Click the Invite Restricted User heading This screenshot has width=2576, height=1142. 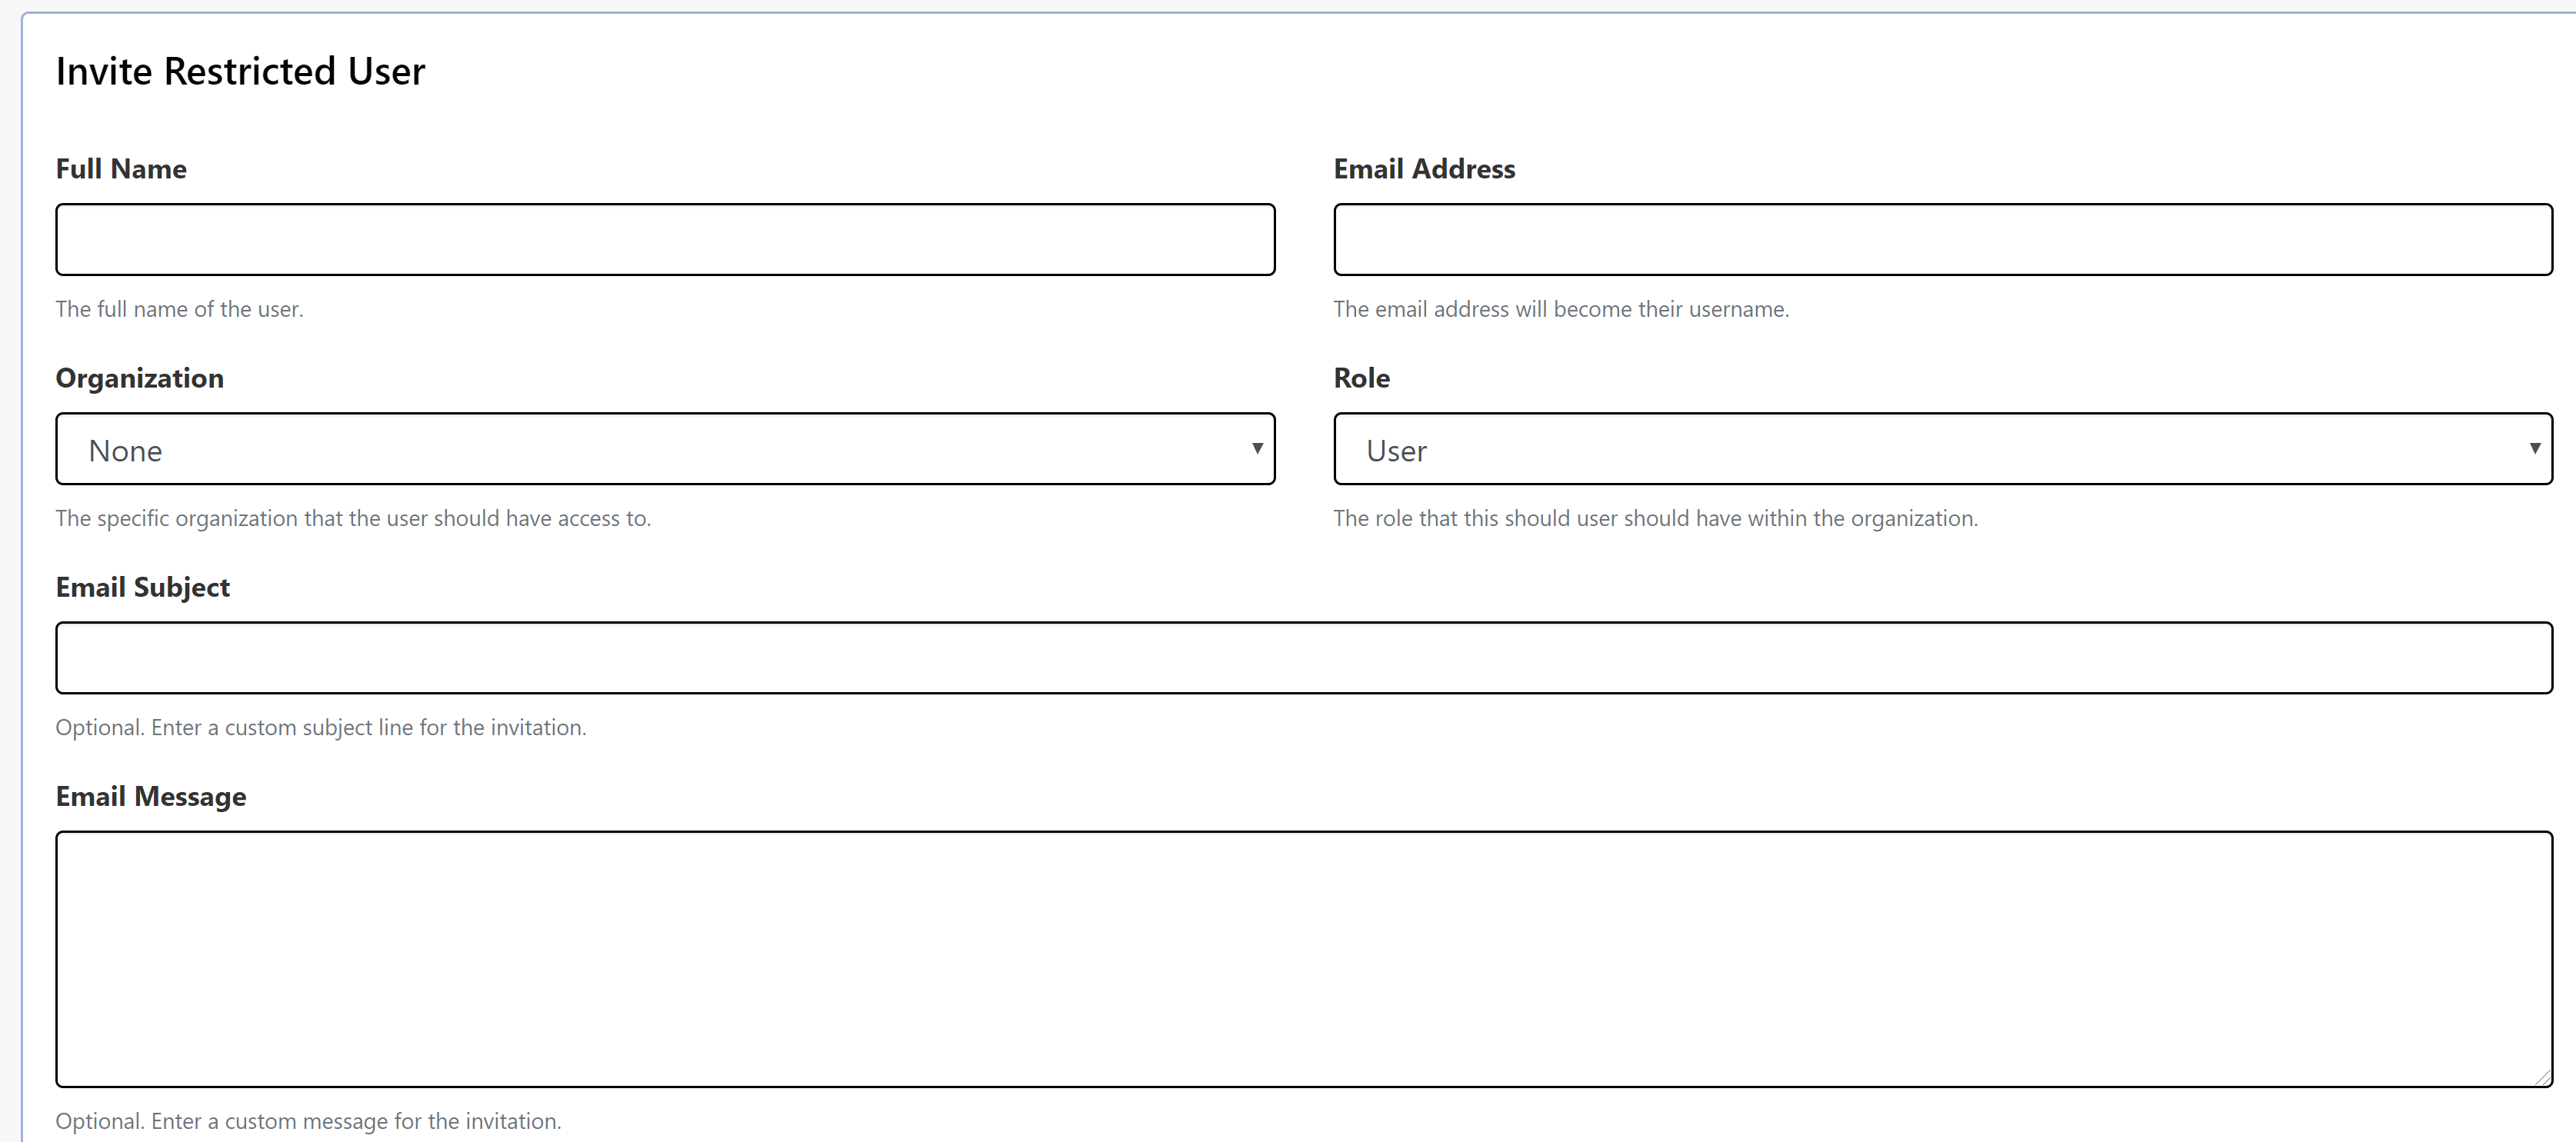(240, 70)
